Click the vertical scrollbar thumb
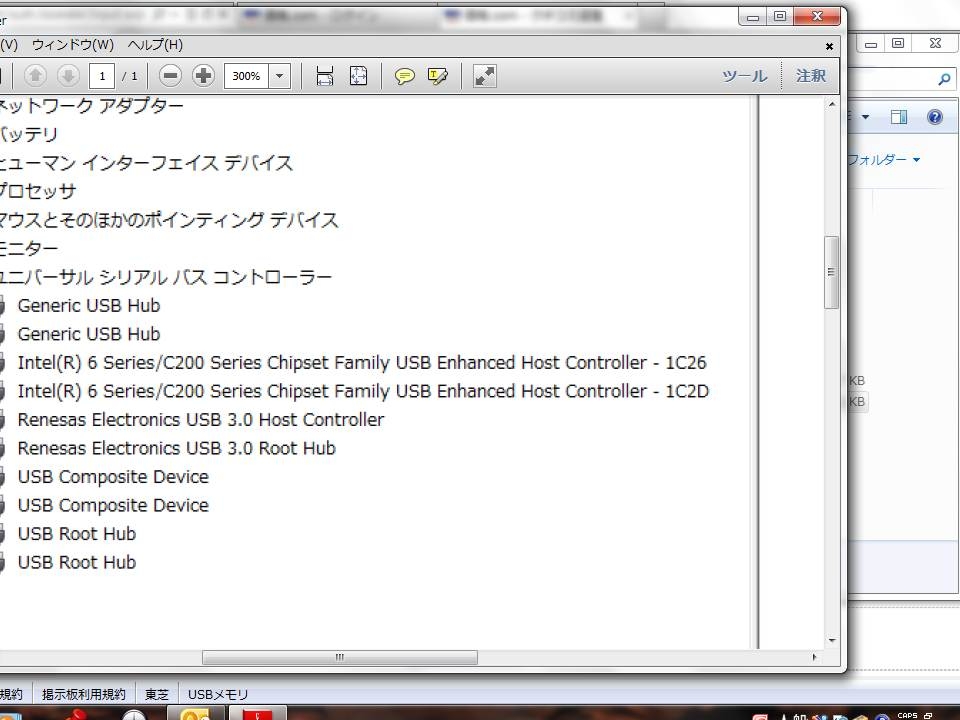 coord(831,272)
